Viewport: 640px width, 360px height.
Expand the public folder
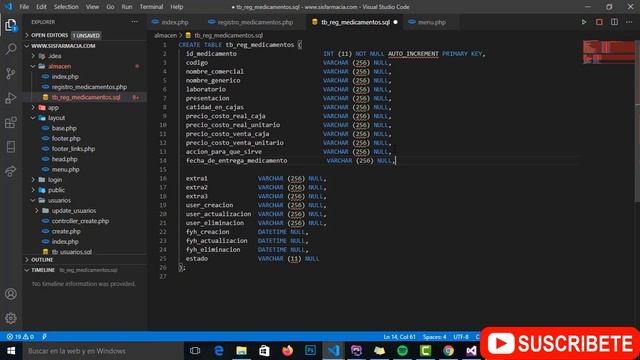click(x=56, y=190)
